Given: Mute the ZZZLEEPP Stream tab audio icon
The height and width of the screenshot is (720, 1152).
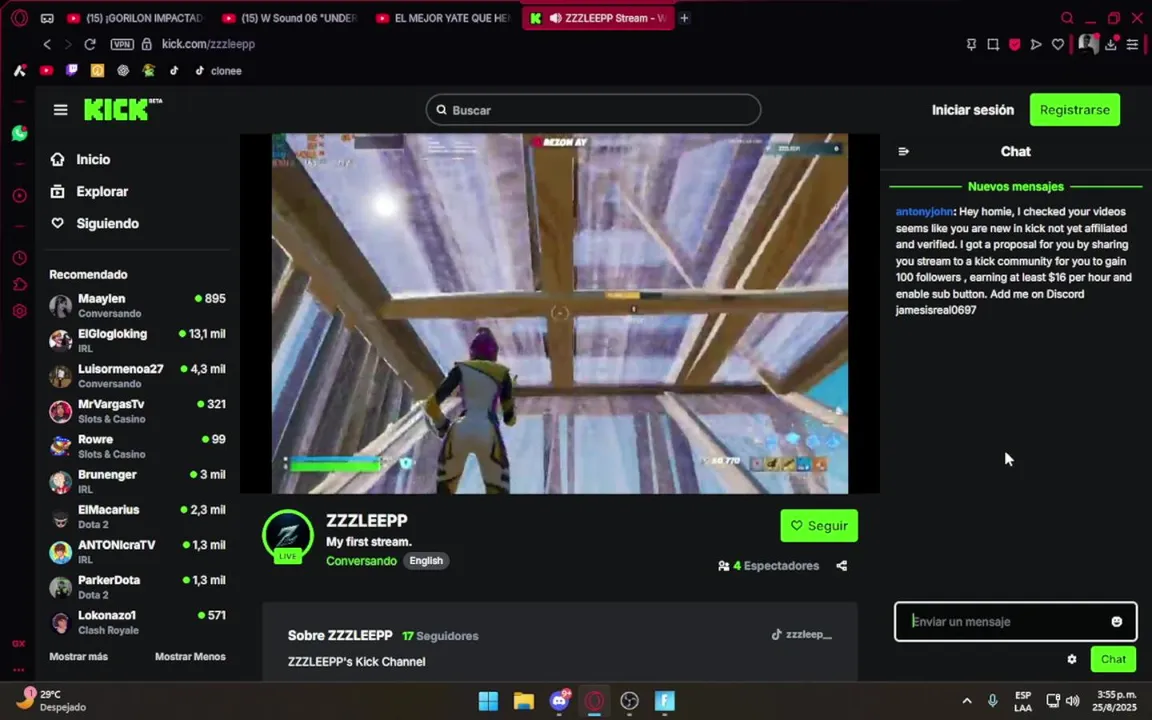Looking at the screenshot, I should [x=555, y=18].
